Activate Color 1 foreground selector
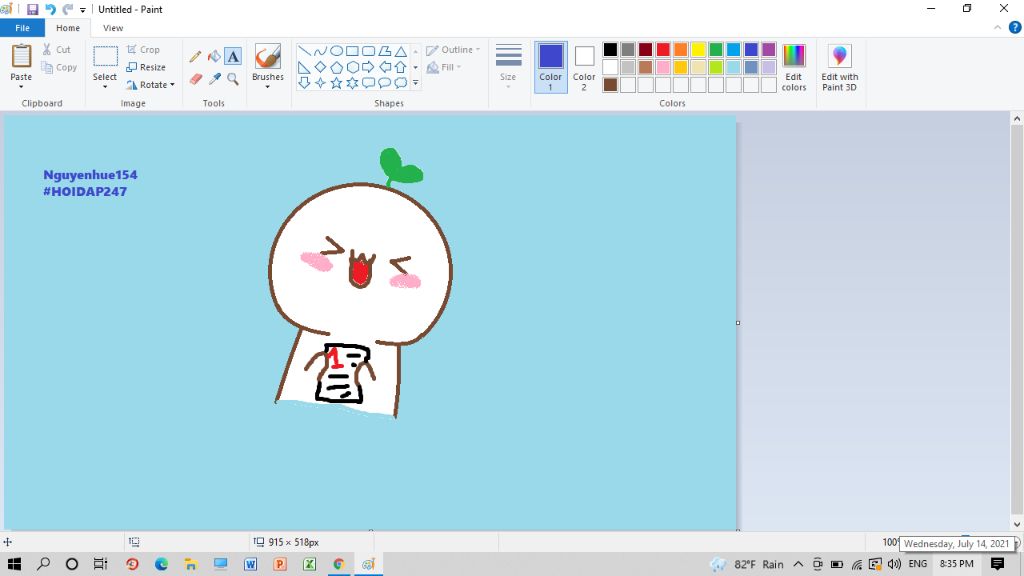This screenshot has height=576, width=1024. pos(551,67)
